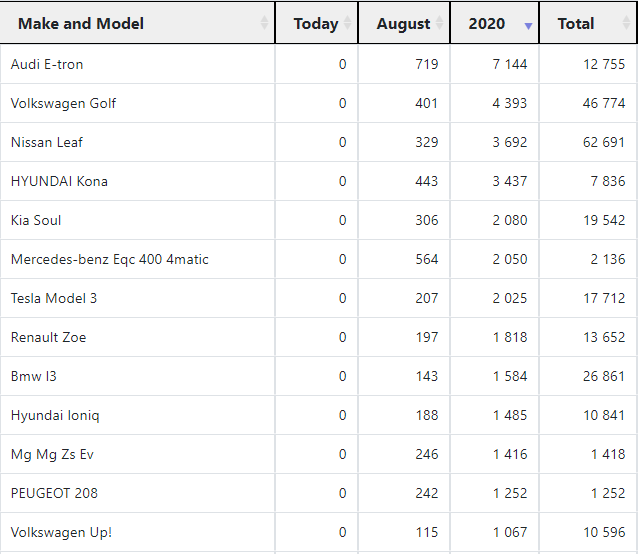Screen dimensions: 638x554
Task: Select the Tesla Model 3 row name
Action: (54, 299)
